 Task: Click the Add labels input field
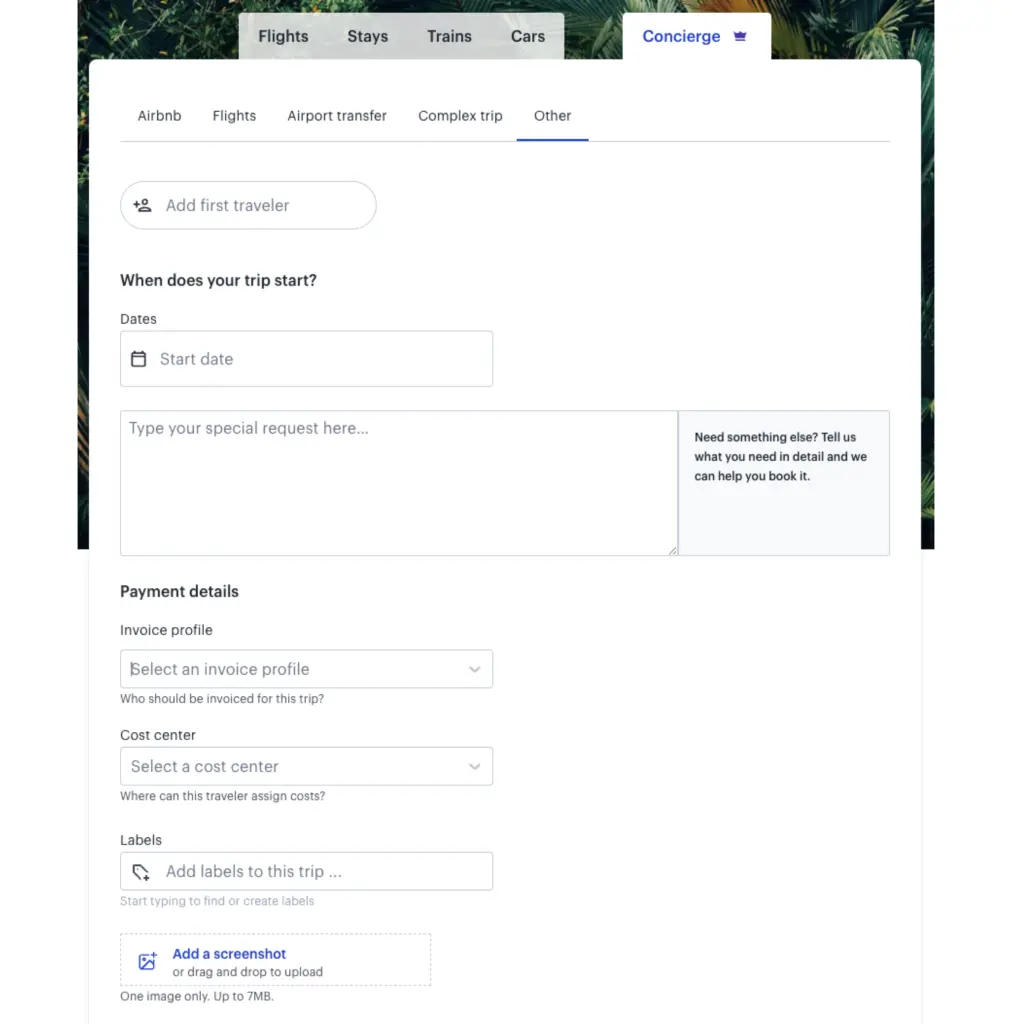(320, 872)
